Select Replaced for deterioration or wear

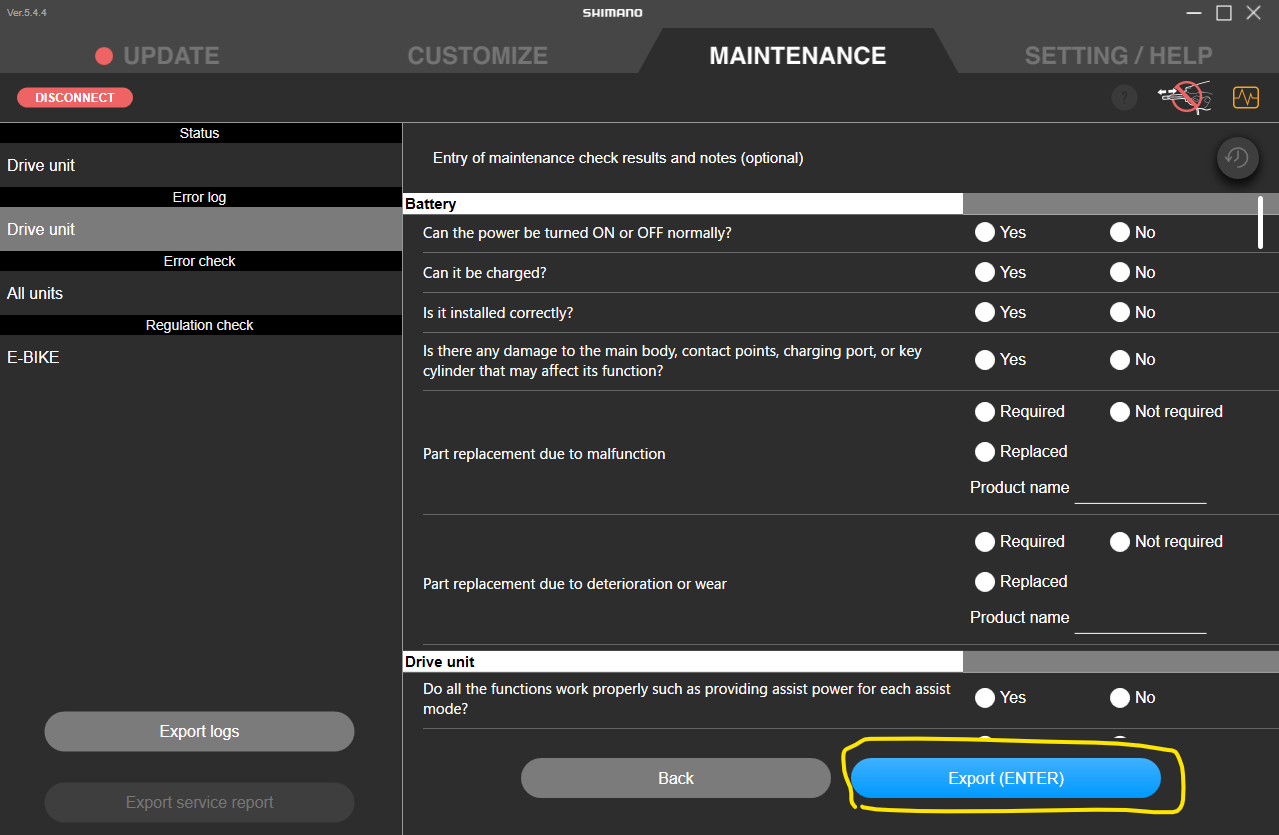pyautogui.click(x=985, y=581)
